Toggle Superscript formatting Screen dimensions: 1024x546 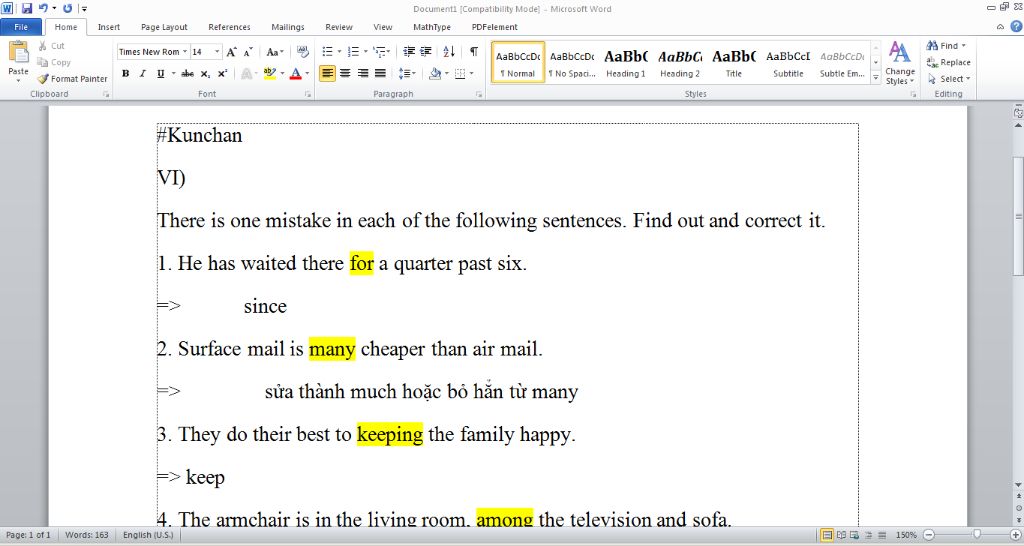tap(223, 74)
